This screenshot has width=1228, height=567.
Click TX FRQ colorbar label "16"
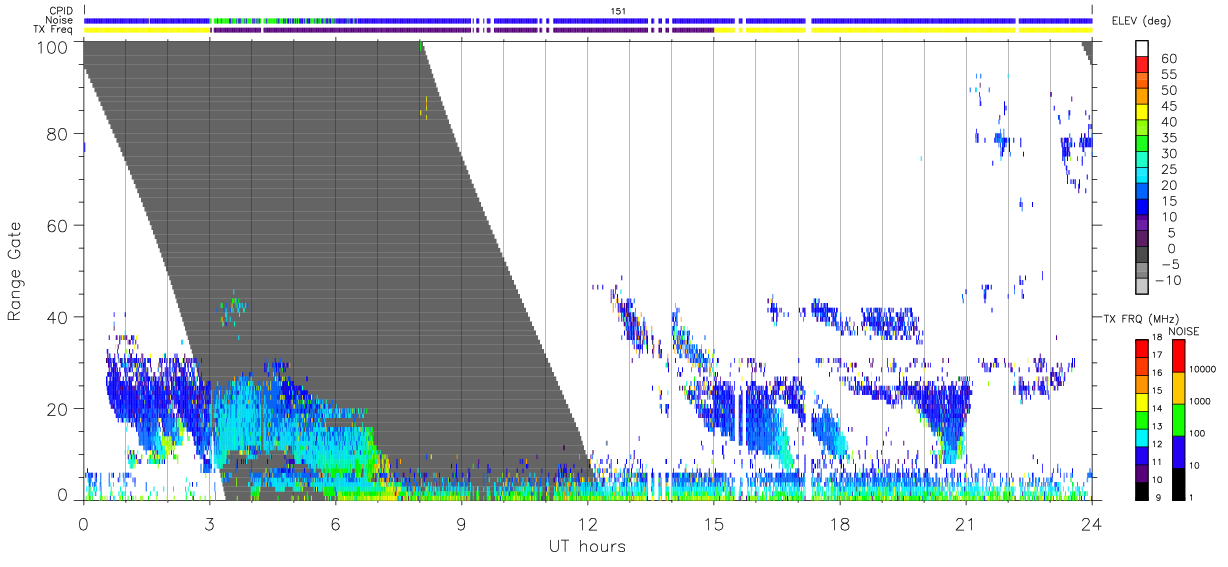tap(1159, 372)
